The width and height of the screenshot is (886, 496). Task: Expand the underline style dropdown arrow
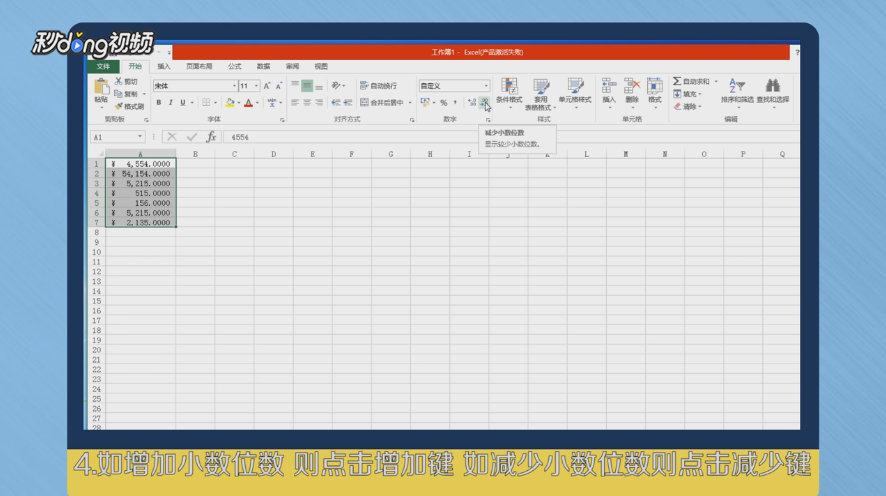(192, 103)
